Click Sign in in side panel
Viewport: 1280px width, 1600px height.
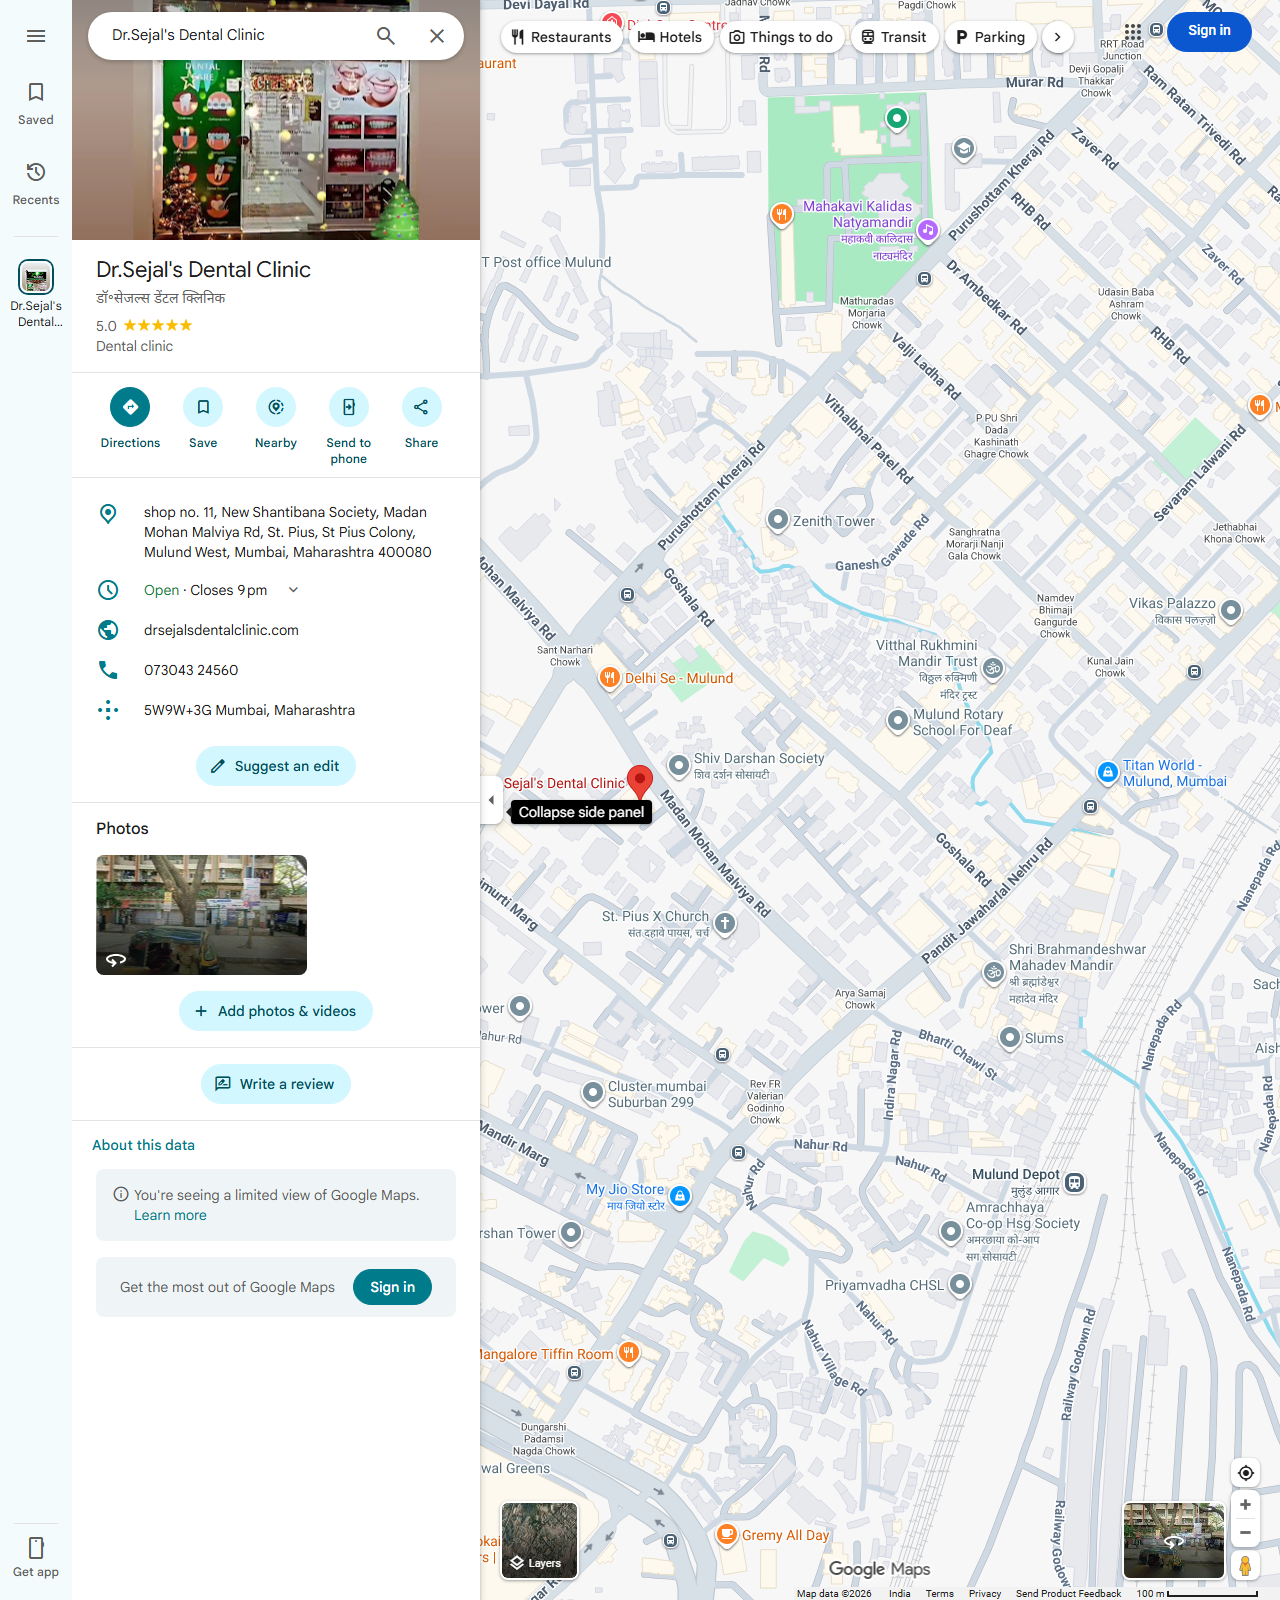[392, 1287]
